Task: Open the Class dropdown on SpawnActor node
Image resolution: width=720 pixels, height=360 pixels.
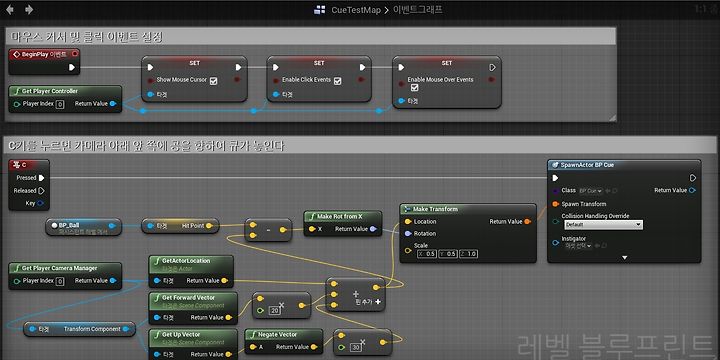Action: (x=591, y=191)
